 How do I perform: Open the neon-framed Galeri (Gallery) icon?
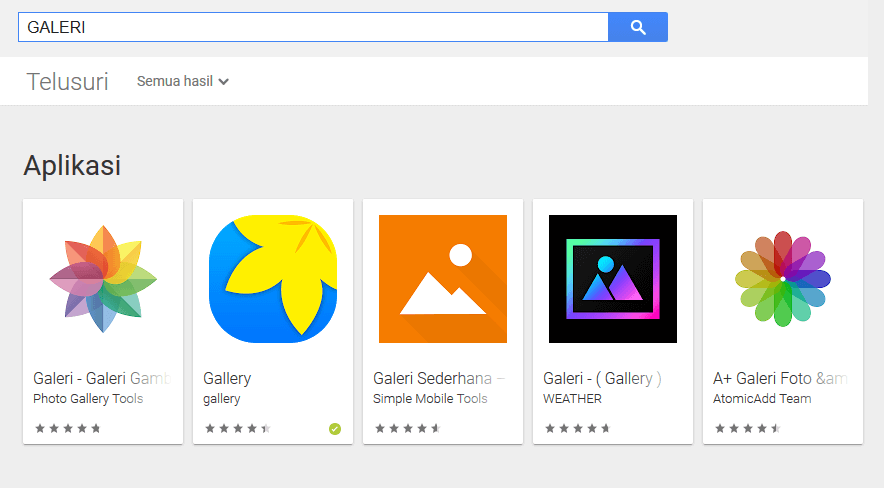(x=613, y=279)
